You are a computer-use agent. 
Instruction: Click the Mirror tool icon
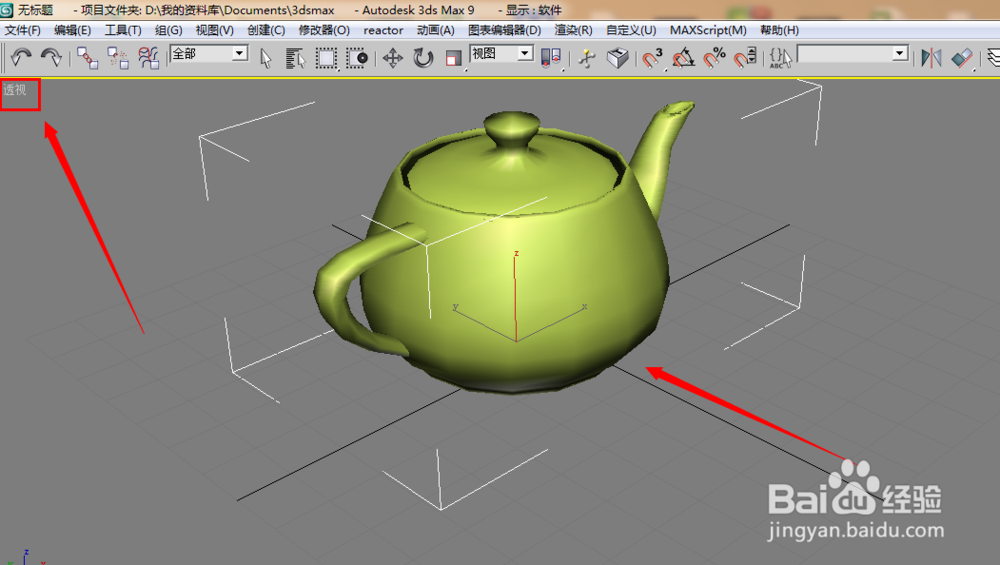click(931, 58)
